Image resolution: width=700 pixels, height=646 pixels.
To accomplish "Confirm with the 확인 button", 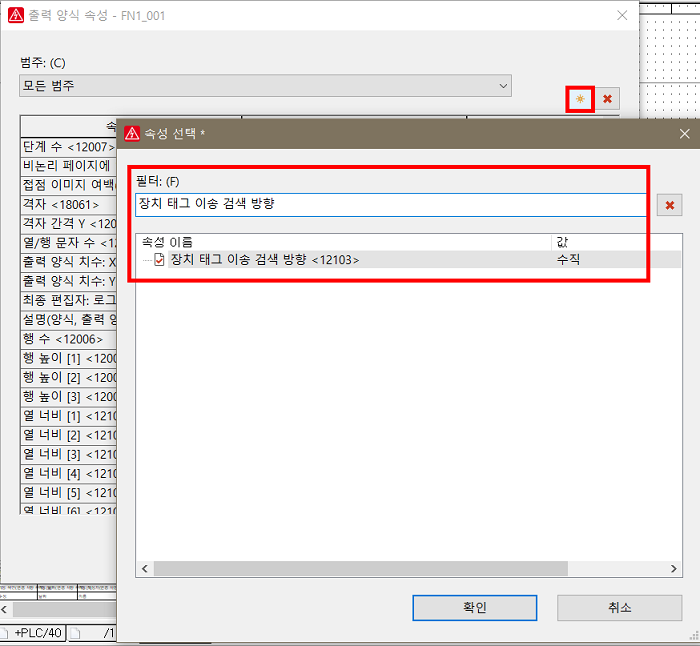I will coord(475,608).
